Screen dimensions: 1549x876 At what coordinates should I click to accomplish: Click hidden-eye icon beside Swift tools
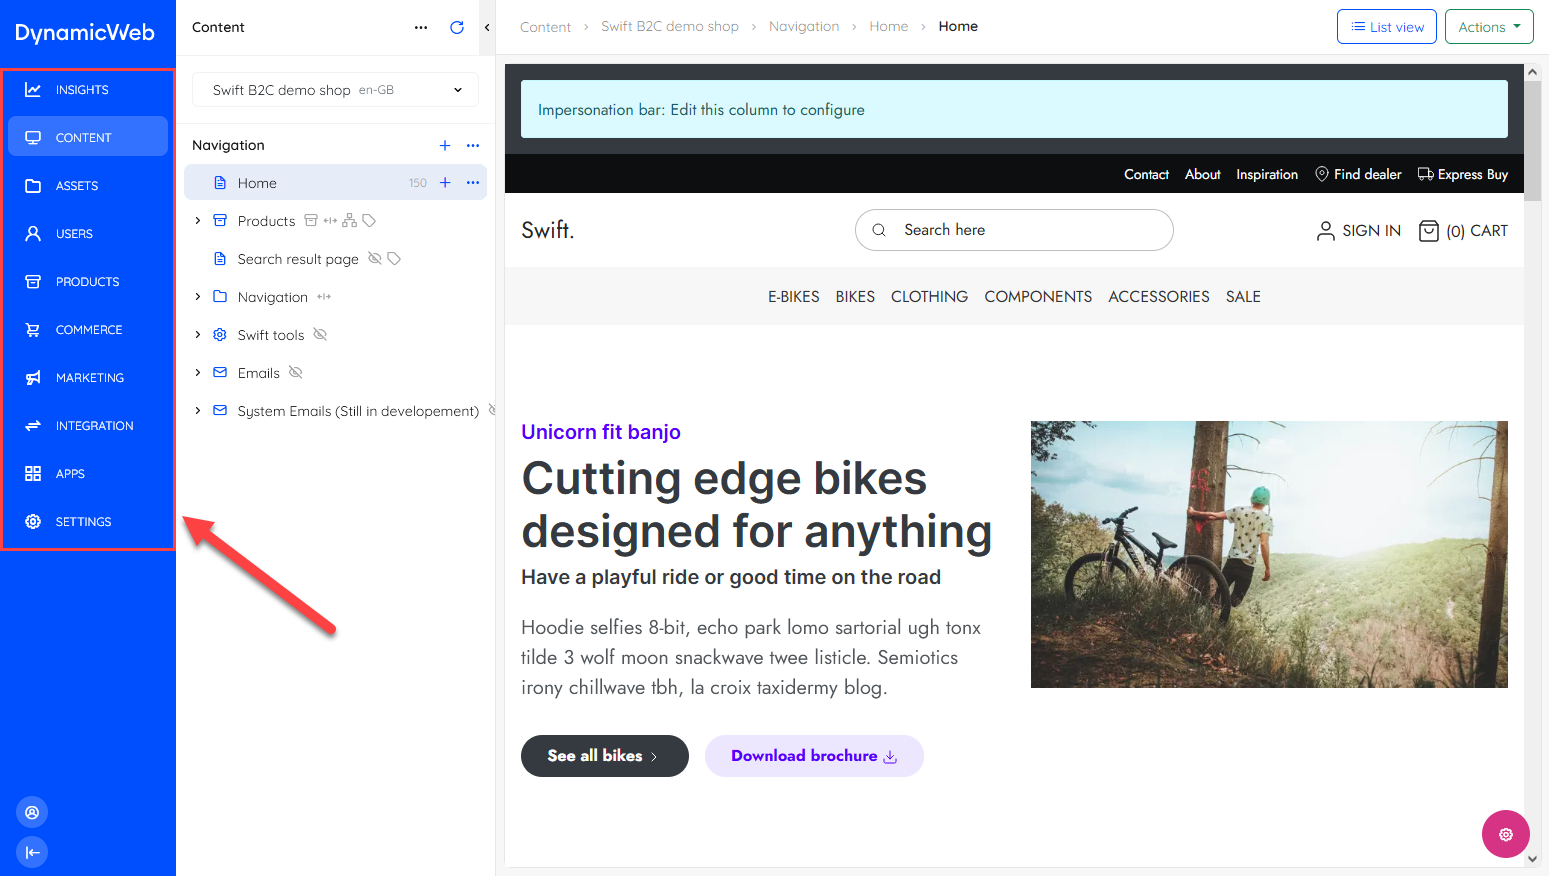pyautogui.click(x=320, y=334)
